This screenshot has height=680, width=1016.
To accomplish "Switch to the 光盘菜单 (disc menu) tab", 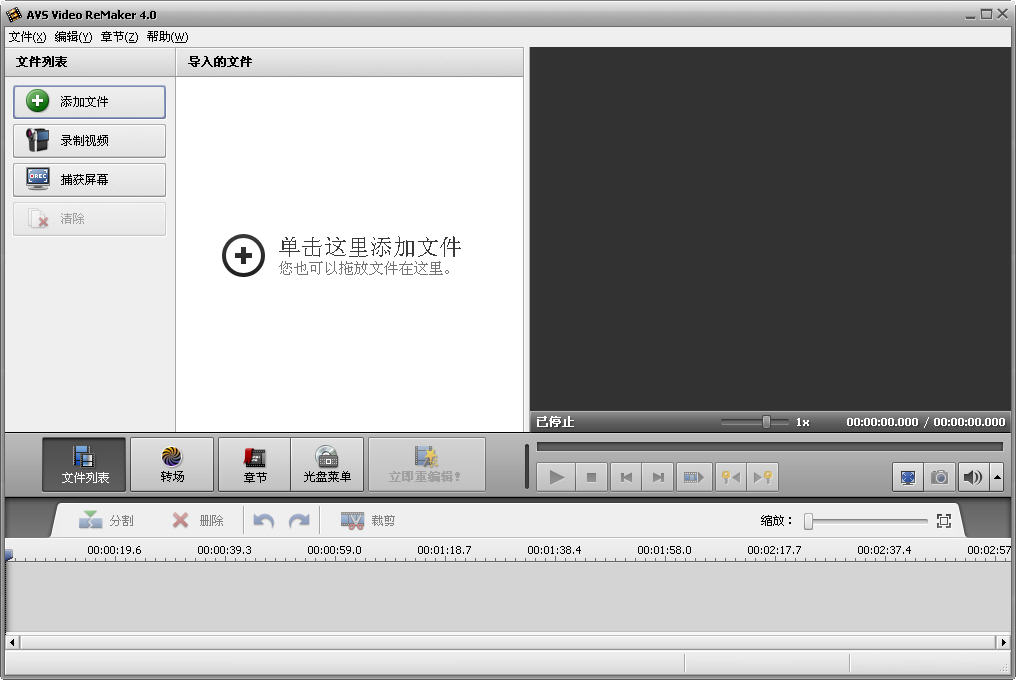I will point(327,463).
